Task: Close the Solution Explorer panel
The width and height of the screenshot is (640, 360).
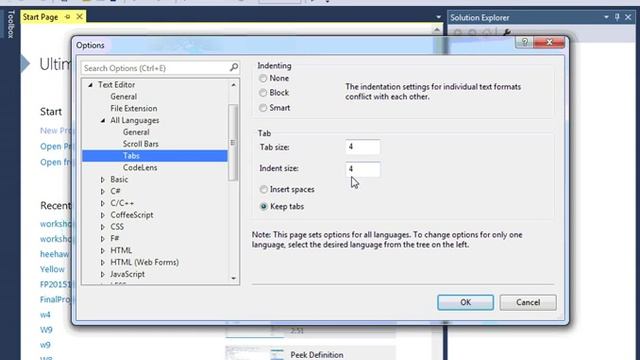Action: pos(628,17)
